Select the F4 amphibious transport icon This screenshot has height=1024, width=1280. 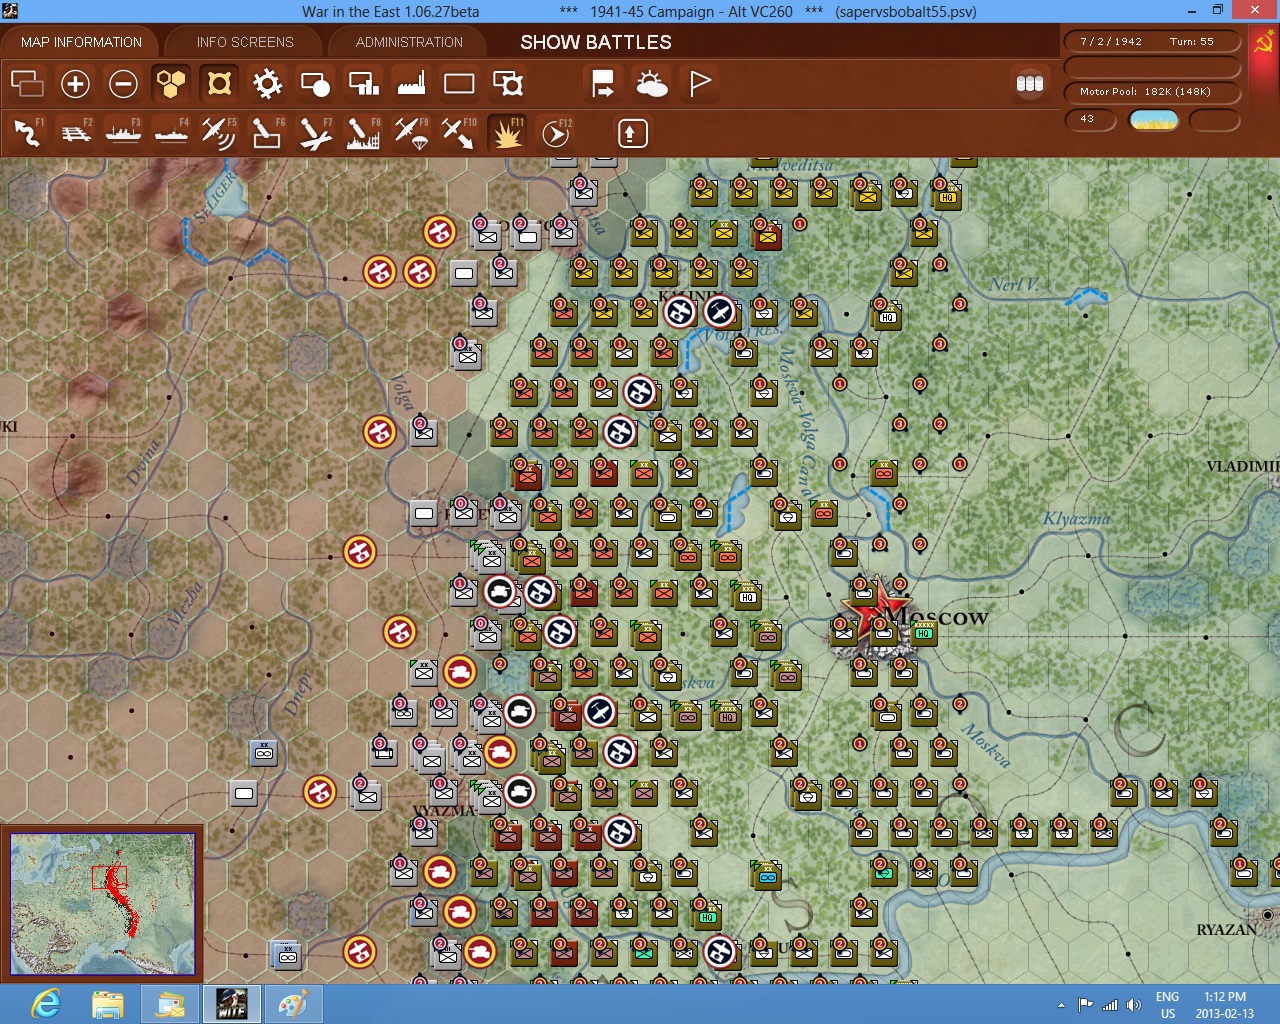(x=171, y=133)
